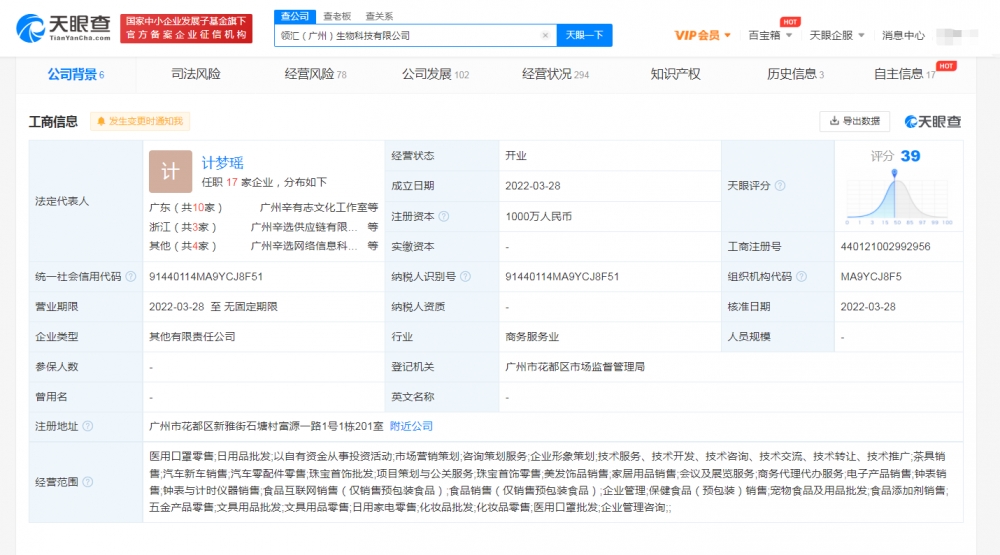Screen dimensions: 1000x555
Task: Open help icon next to 注册地址
Action: point(88,426)
